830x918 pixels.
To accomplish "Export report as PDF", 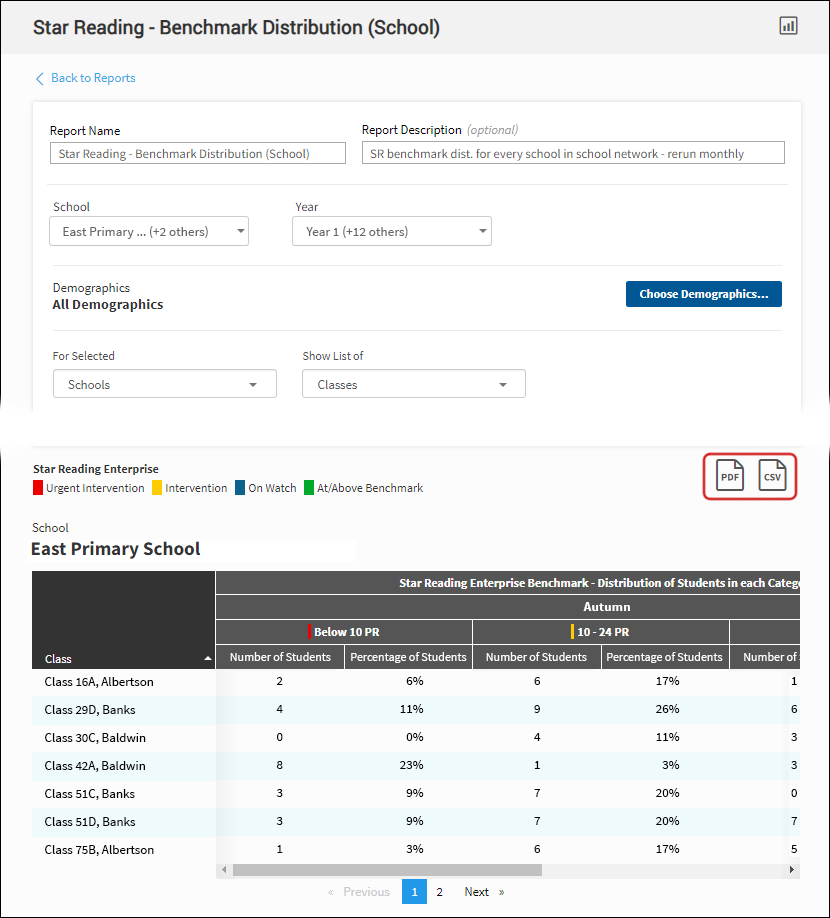I will click(730, 475).
